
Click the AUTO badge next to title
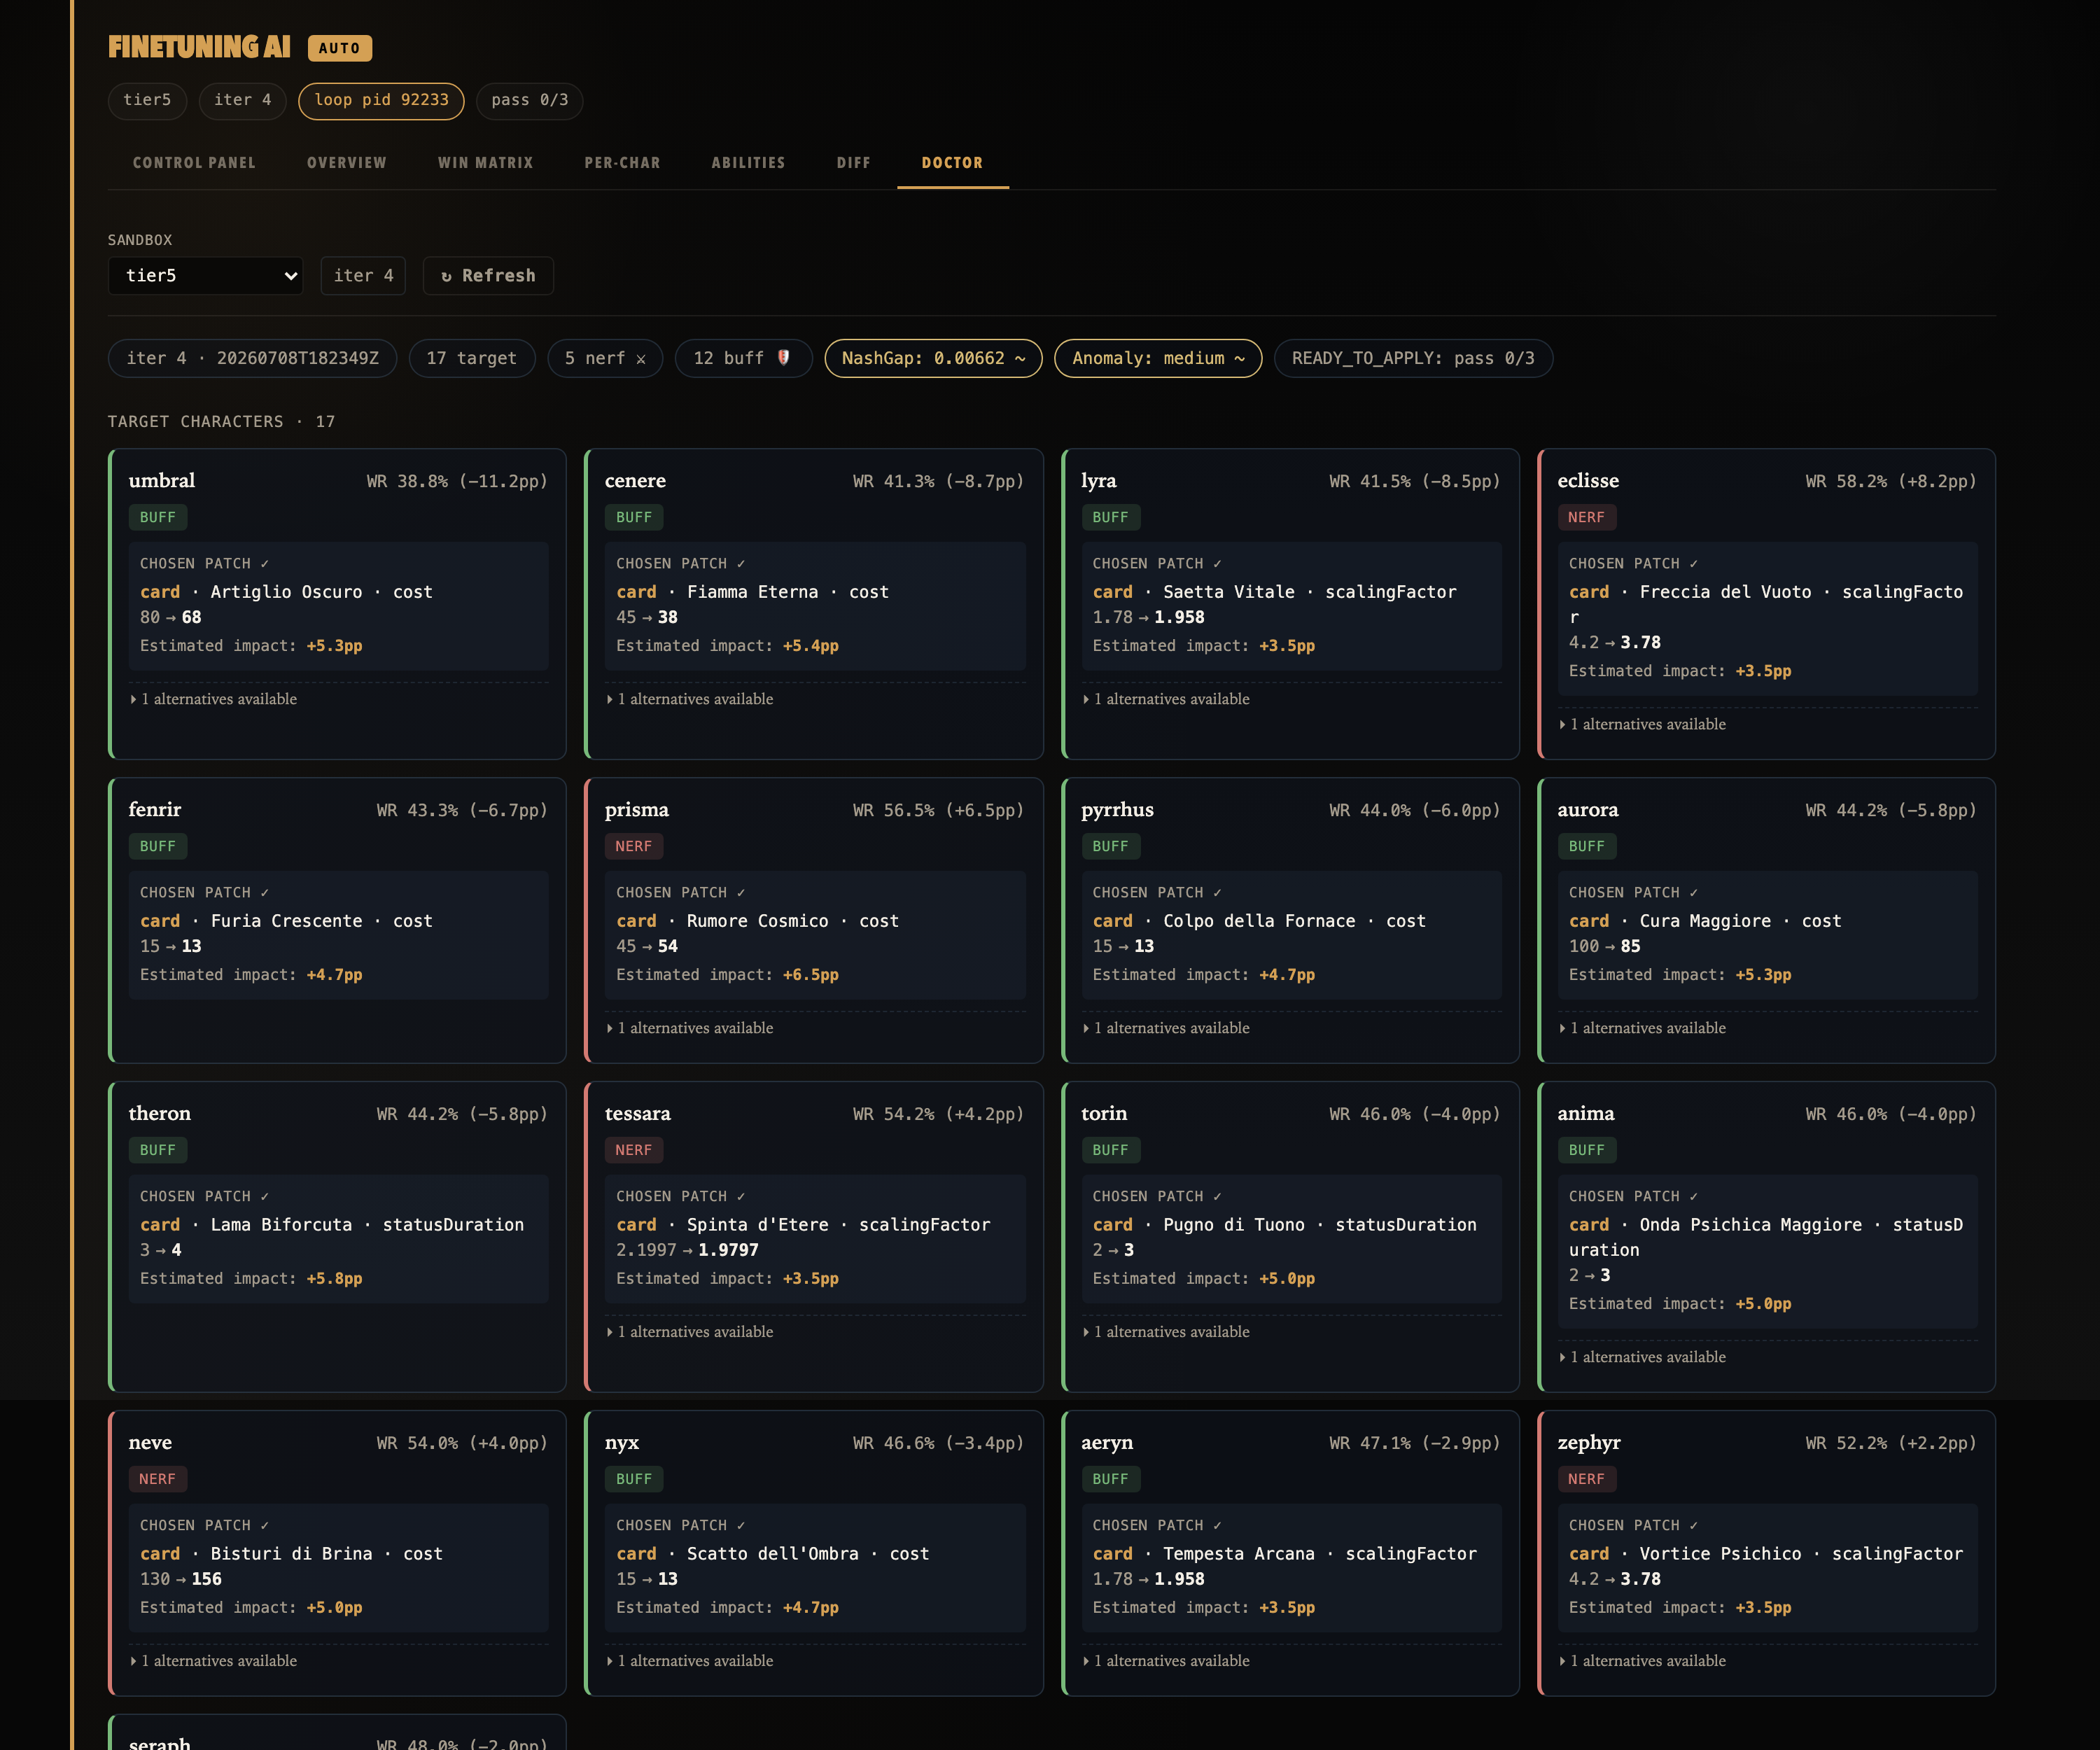point(339,48)
